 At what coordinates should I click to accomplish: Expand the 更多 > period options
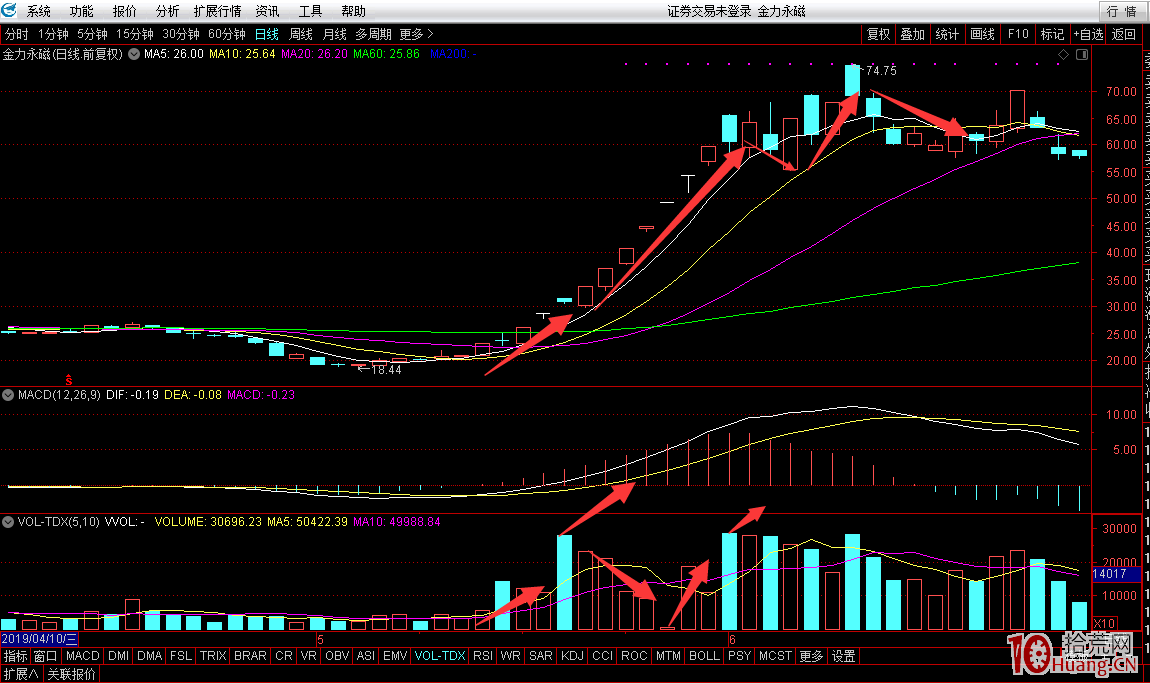click(x=417, y=34)
